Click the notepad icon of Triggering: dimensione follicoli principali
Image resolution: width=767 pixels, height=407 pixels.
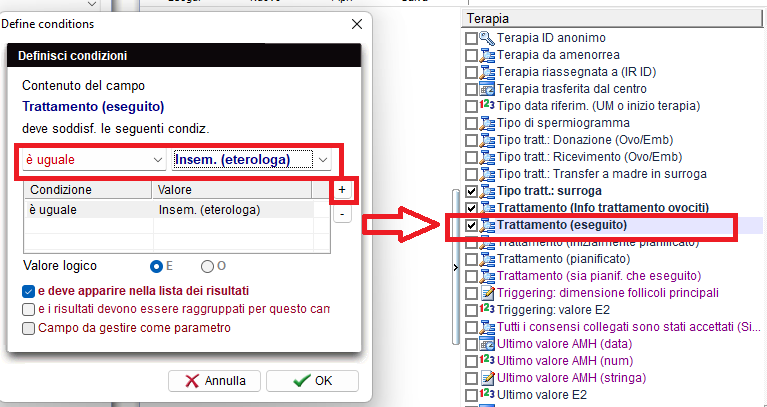pyautogui.click(x=487, y=293)
